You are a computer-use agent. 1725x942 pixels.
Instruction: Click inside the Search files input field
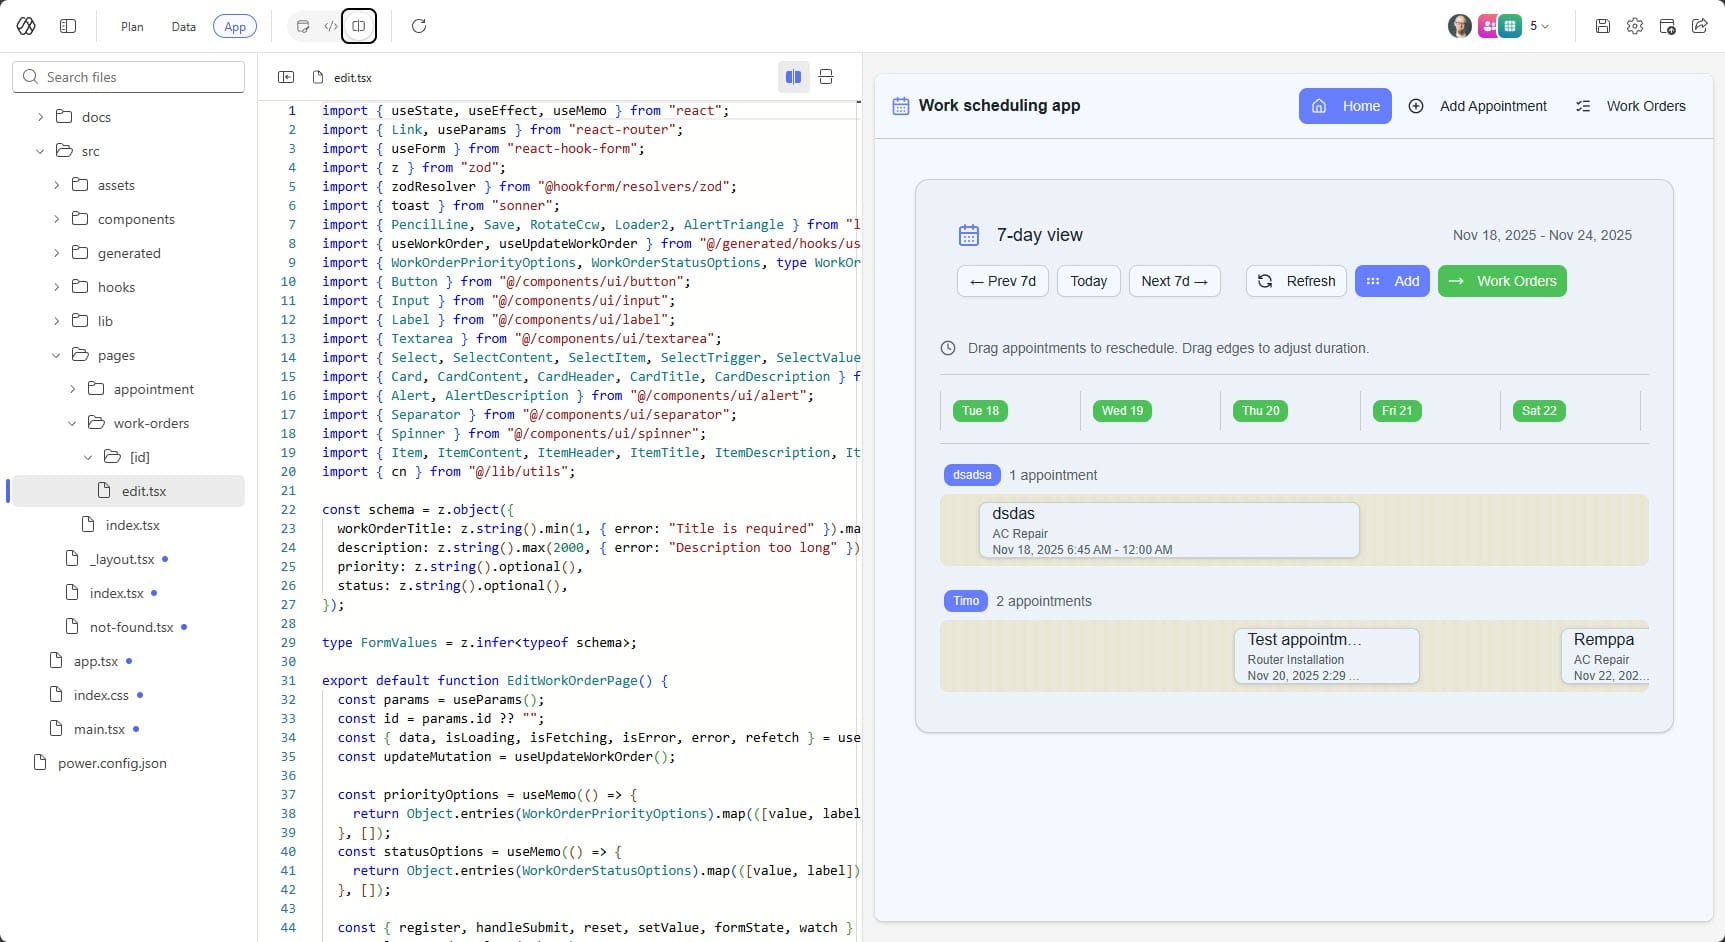tap(128, 76)
